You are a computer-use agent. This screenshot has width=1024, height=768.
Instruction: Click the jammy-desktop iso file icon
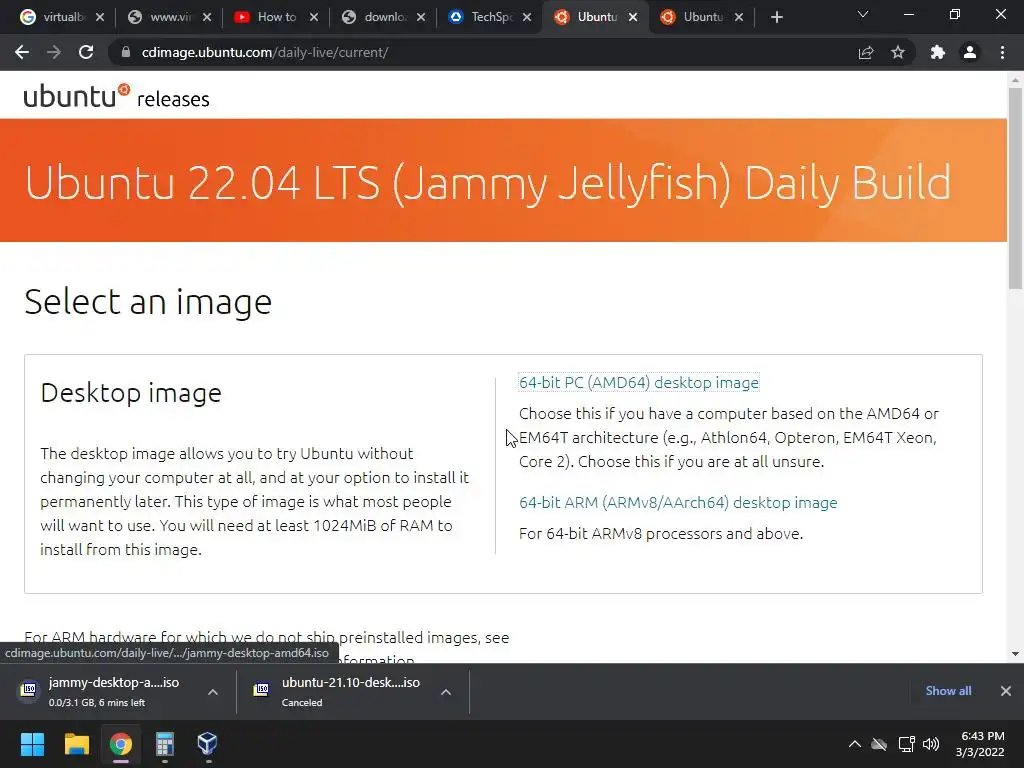[29, 689]
